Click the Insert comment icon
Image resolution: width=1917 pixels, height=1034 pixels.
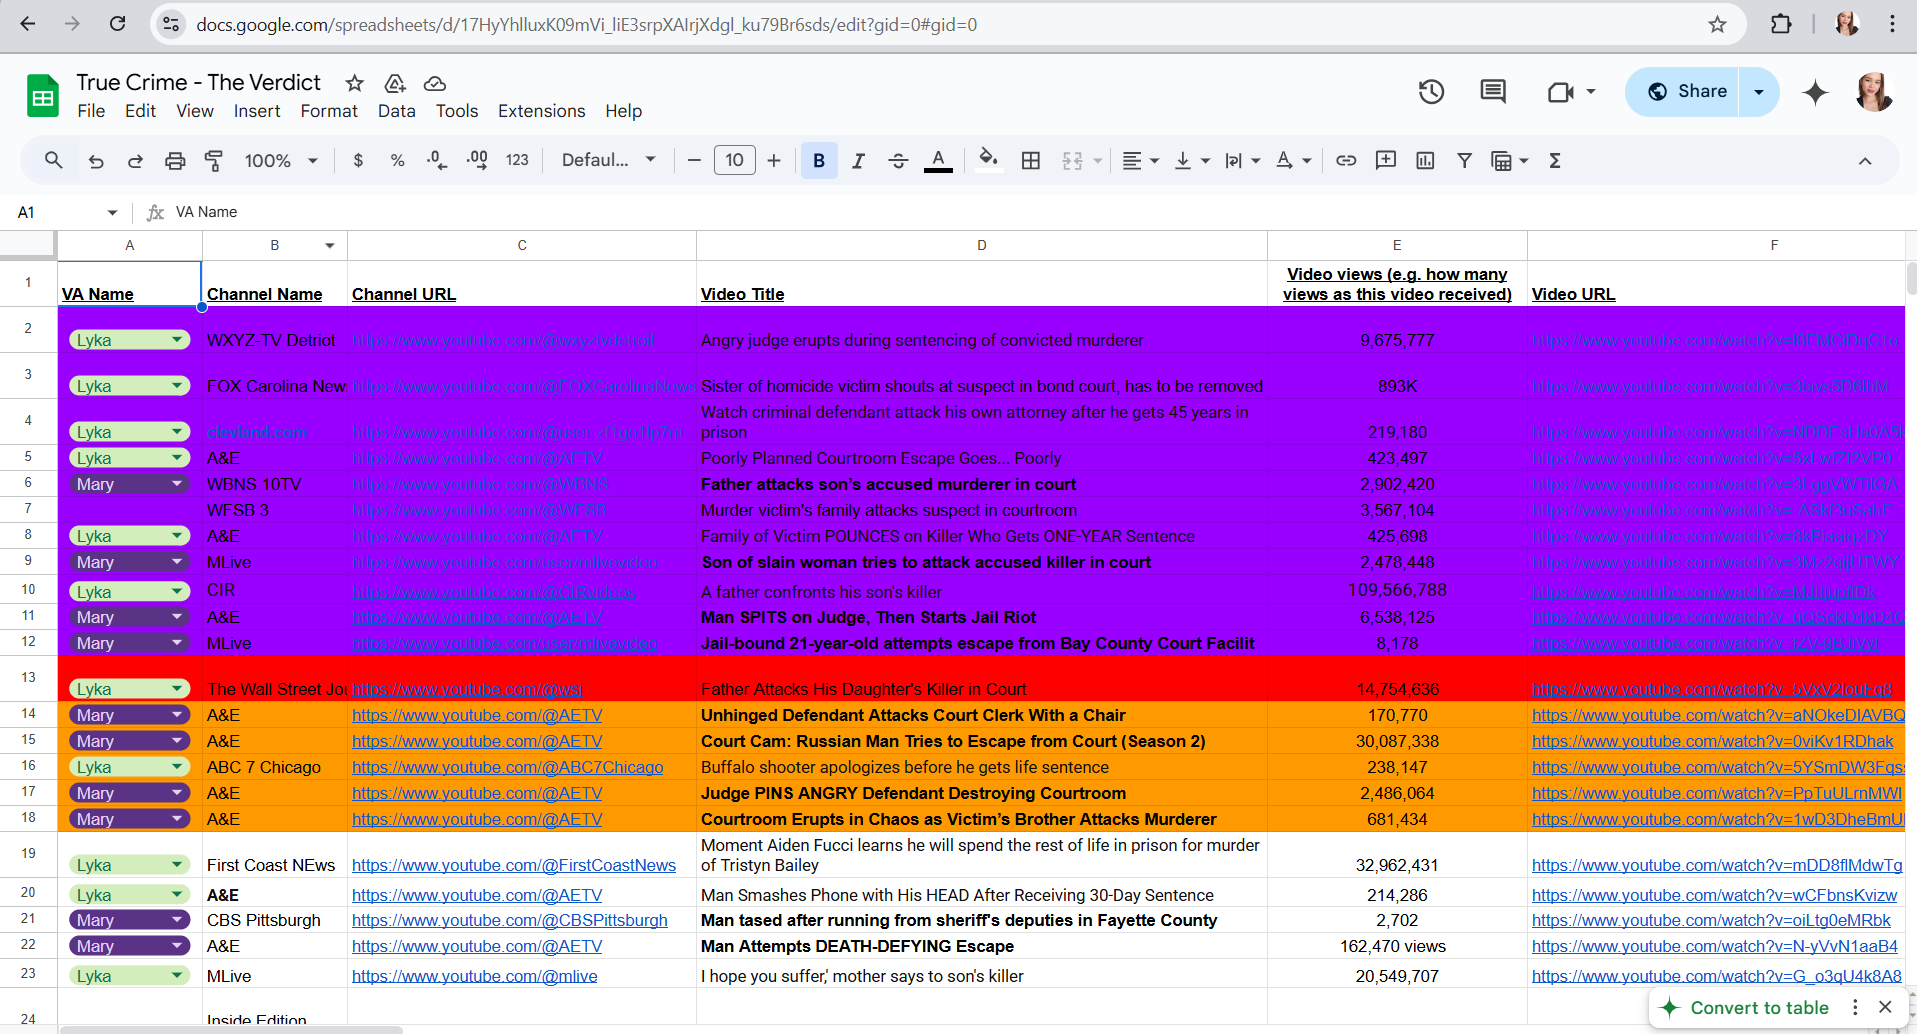(x=1386, y=160)
